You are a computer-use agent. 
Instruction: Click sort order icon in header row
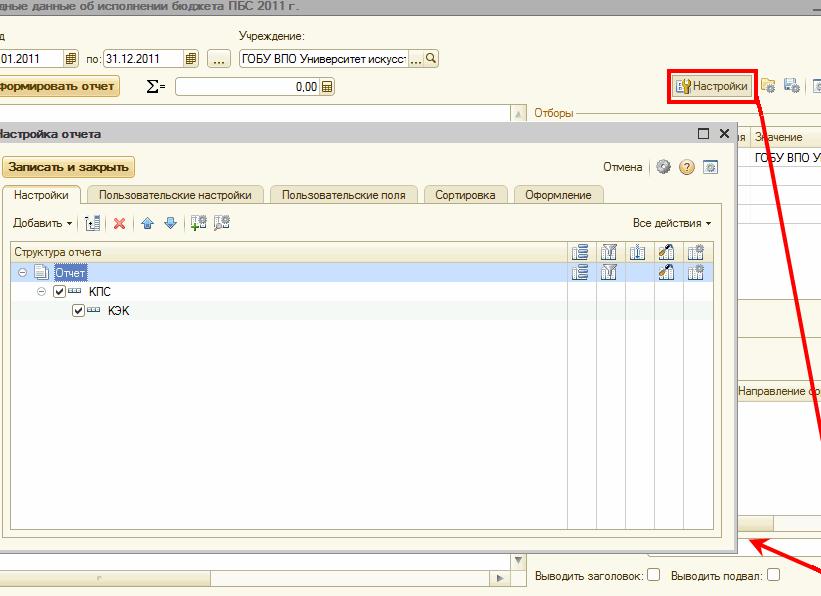click(x=638, y=252)
